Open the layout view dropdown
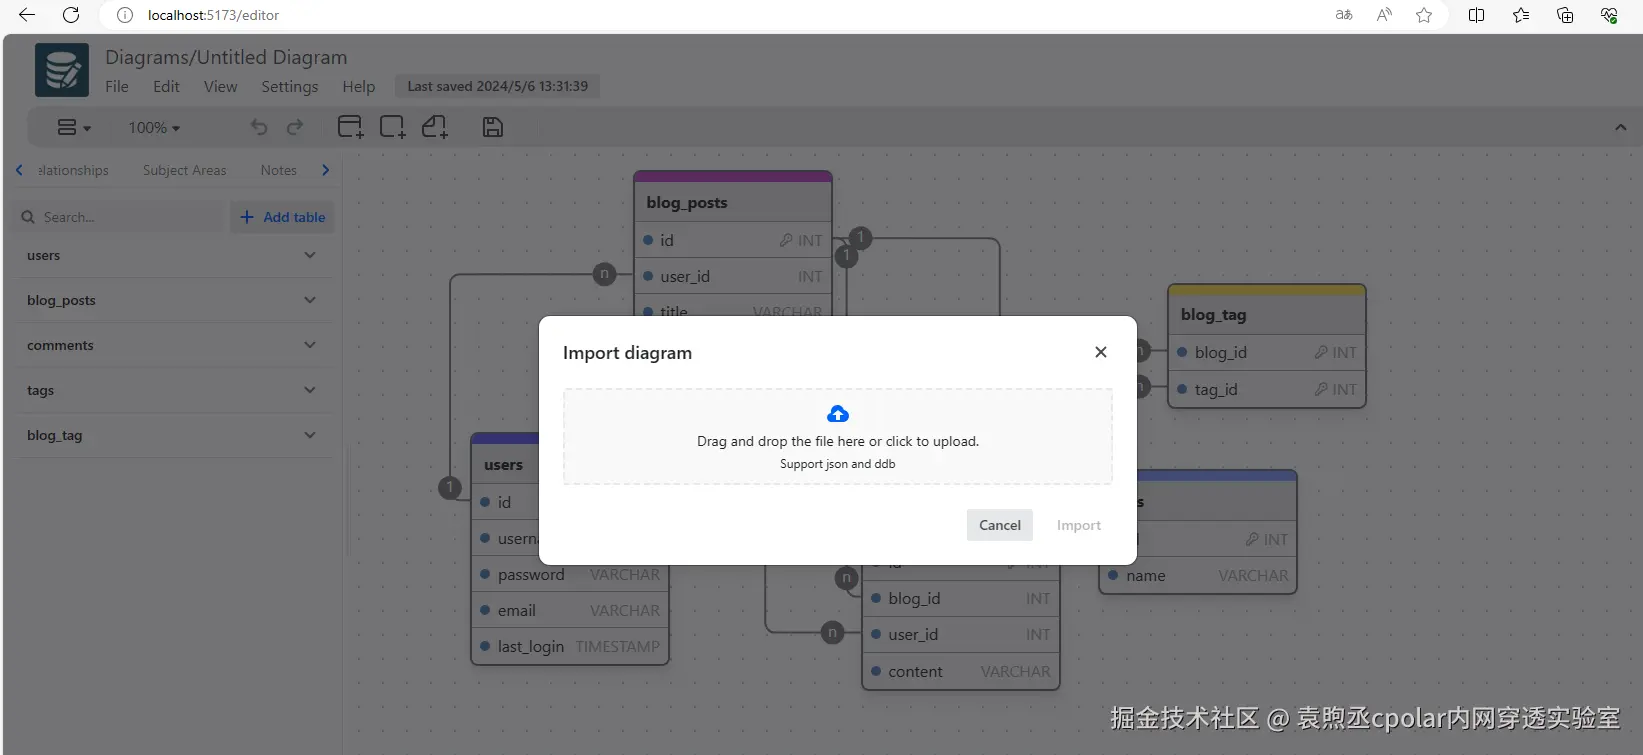The image size is (1643, 755). 74,127
